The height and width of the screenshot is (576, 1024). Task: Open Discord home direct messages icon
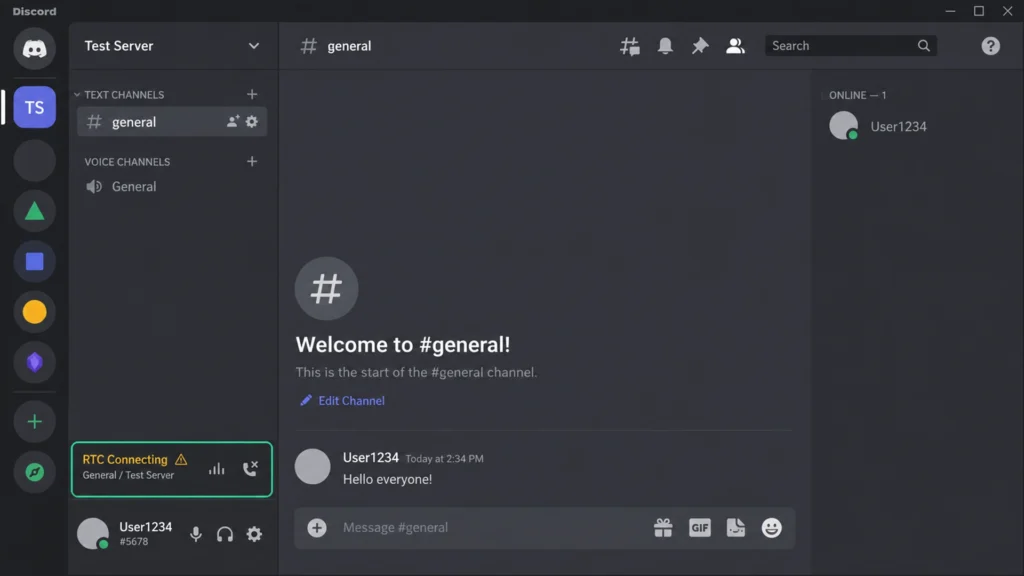(35, 48)
